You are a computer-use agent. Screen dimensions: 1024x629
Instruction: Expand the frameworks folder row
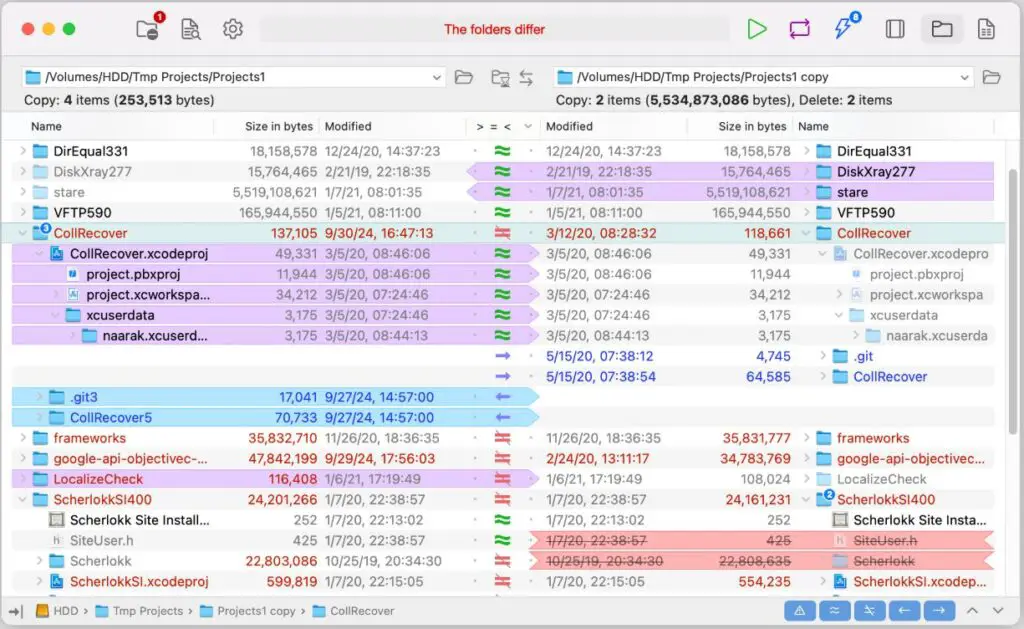(x=22, y=437)
